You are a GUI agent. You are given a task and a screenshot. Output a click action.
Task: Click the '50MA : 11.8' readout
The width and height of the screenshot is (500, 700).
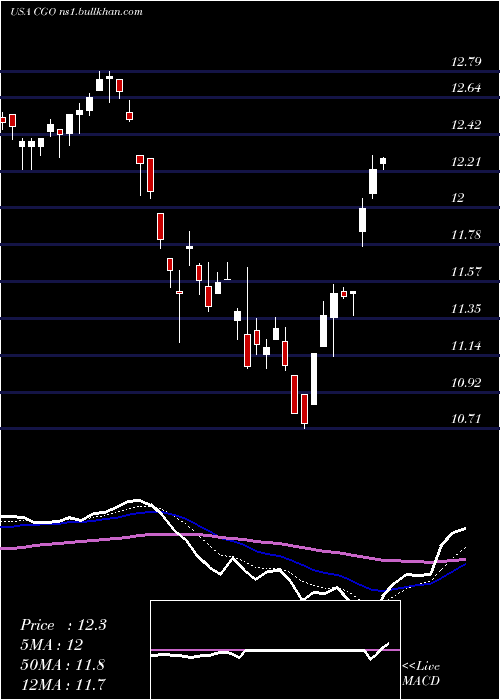62,664
